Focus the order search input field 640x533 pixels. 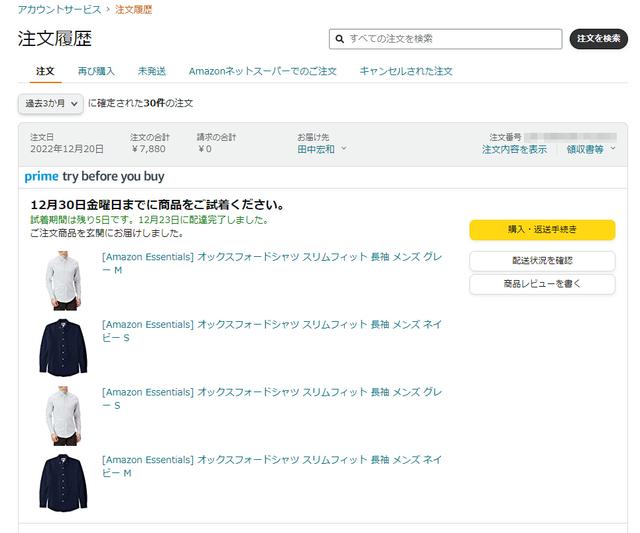445,39
